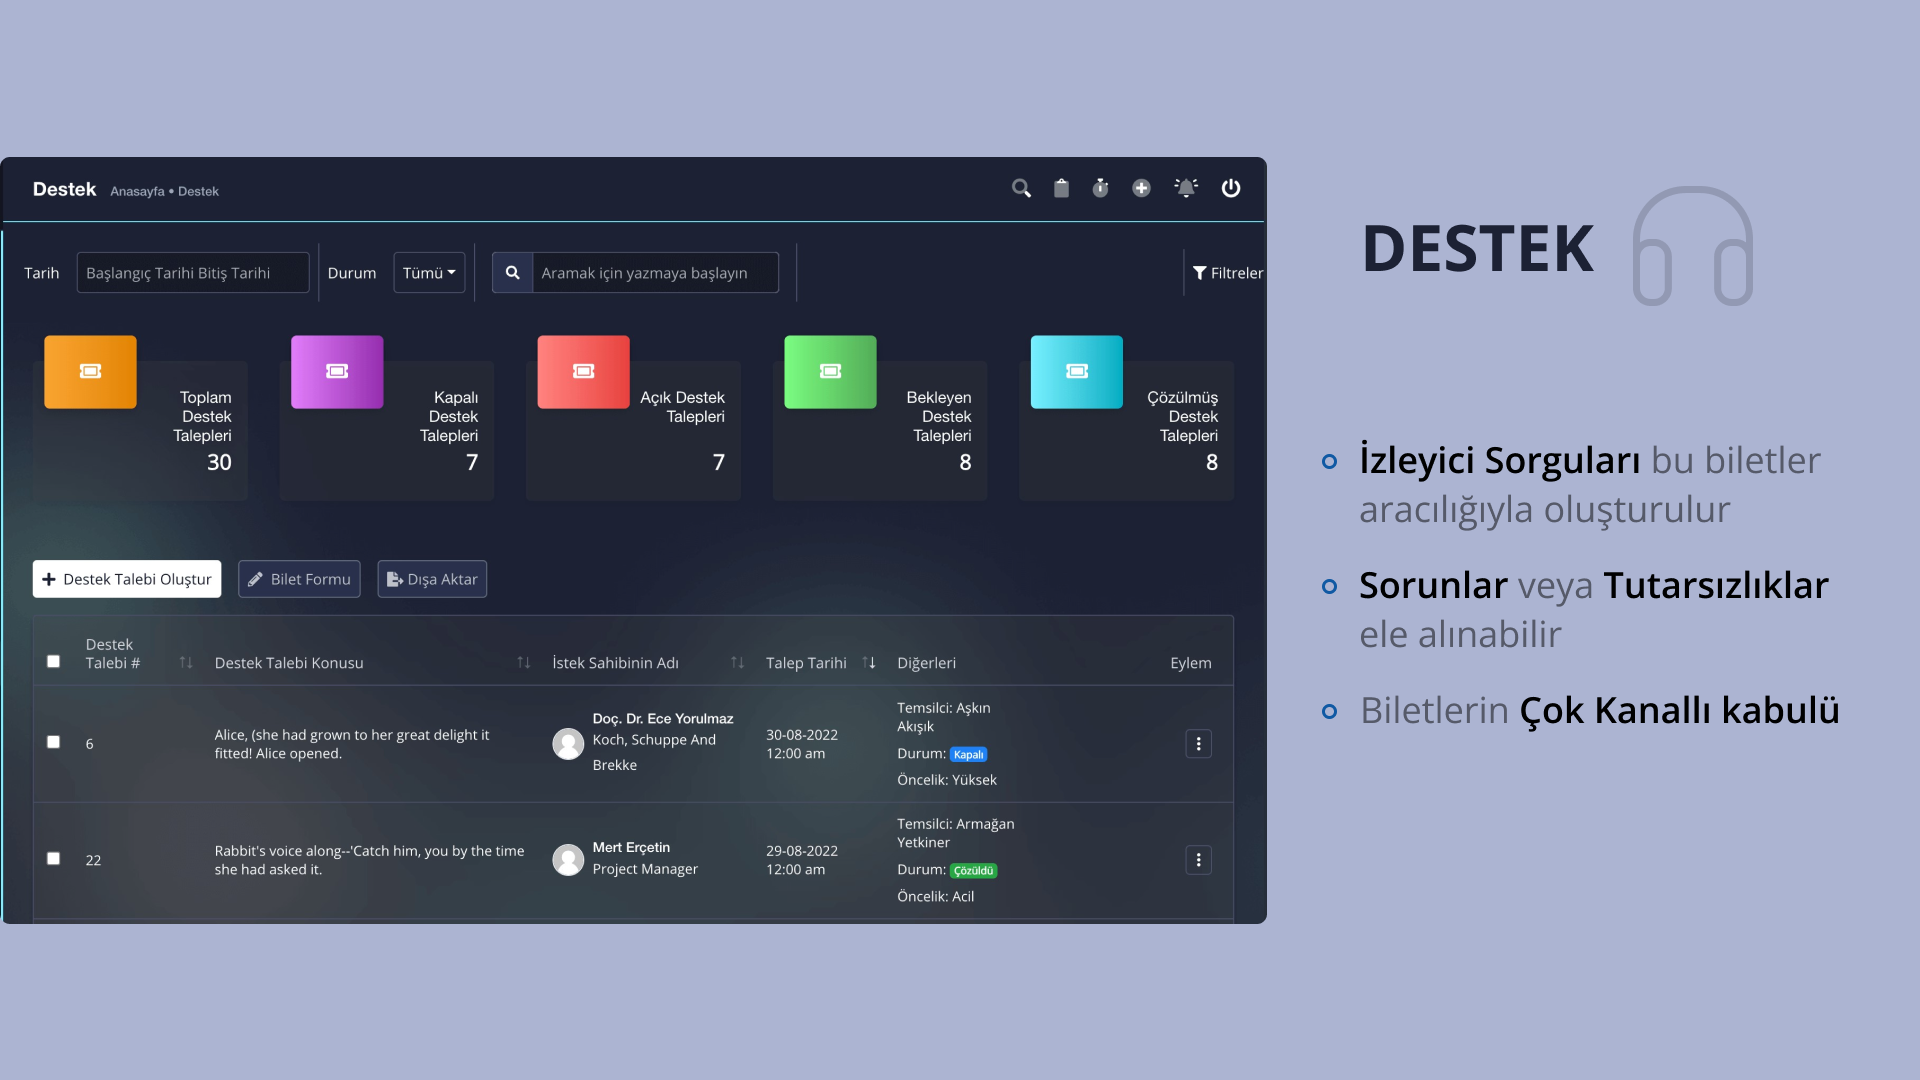Open the Filtreler filter option
The width and height of the screenshot is (1920, 1080).
[1227, 273]
